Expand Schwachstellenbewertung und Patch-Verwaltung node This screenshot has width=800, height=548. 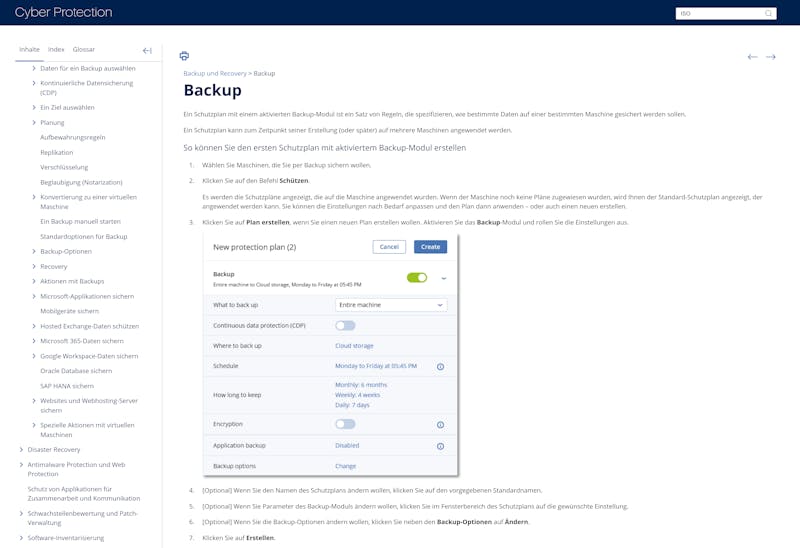(x=21, y=513)
